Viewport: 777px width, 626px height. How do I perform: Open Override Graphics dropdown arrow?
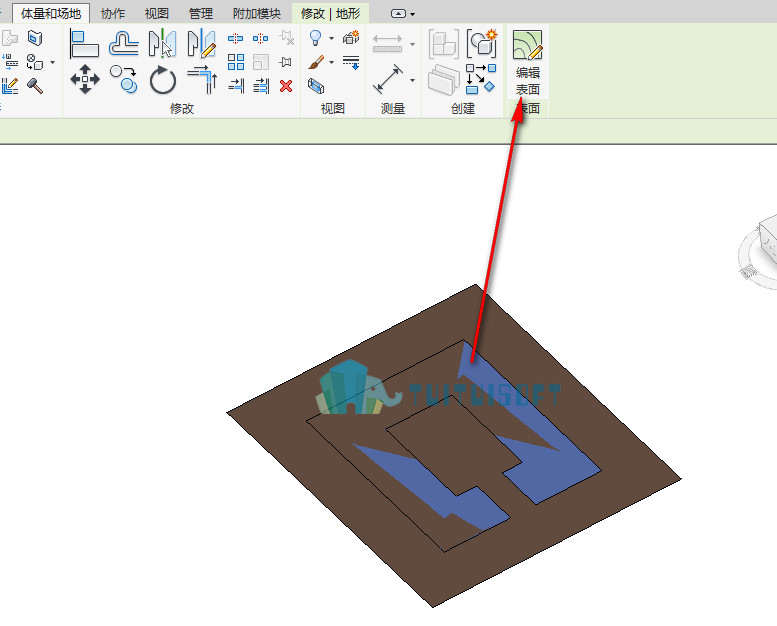(332, 62)
